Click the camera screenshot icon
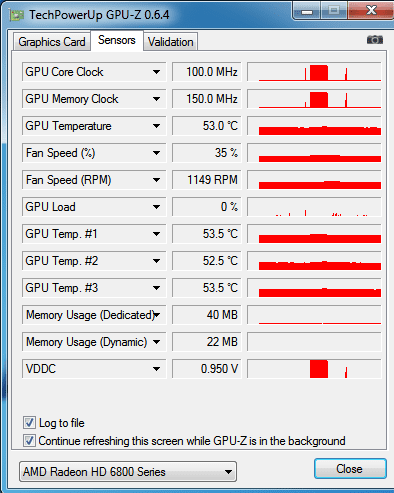The image size is (394, 493). [375, 40]
